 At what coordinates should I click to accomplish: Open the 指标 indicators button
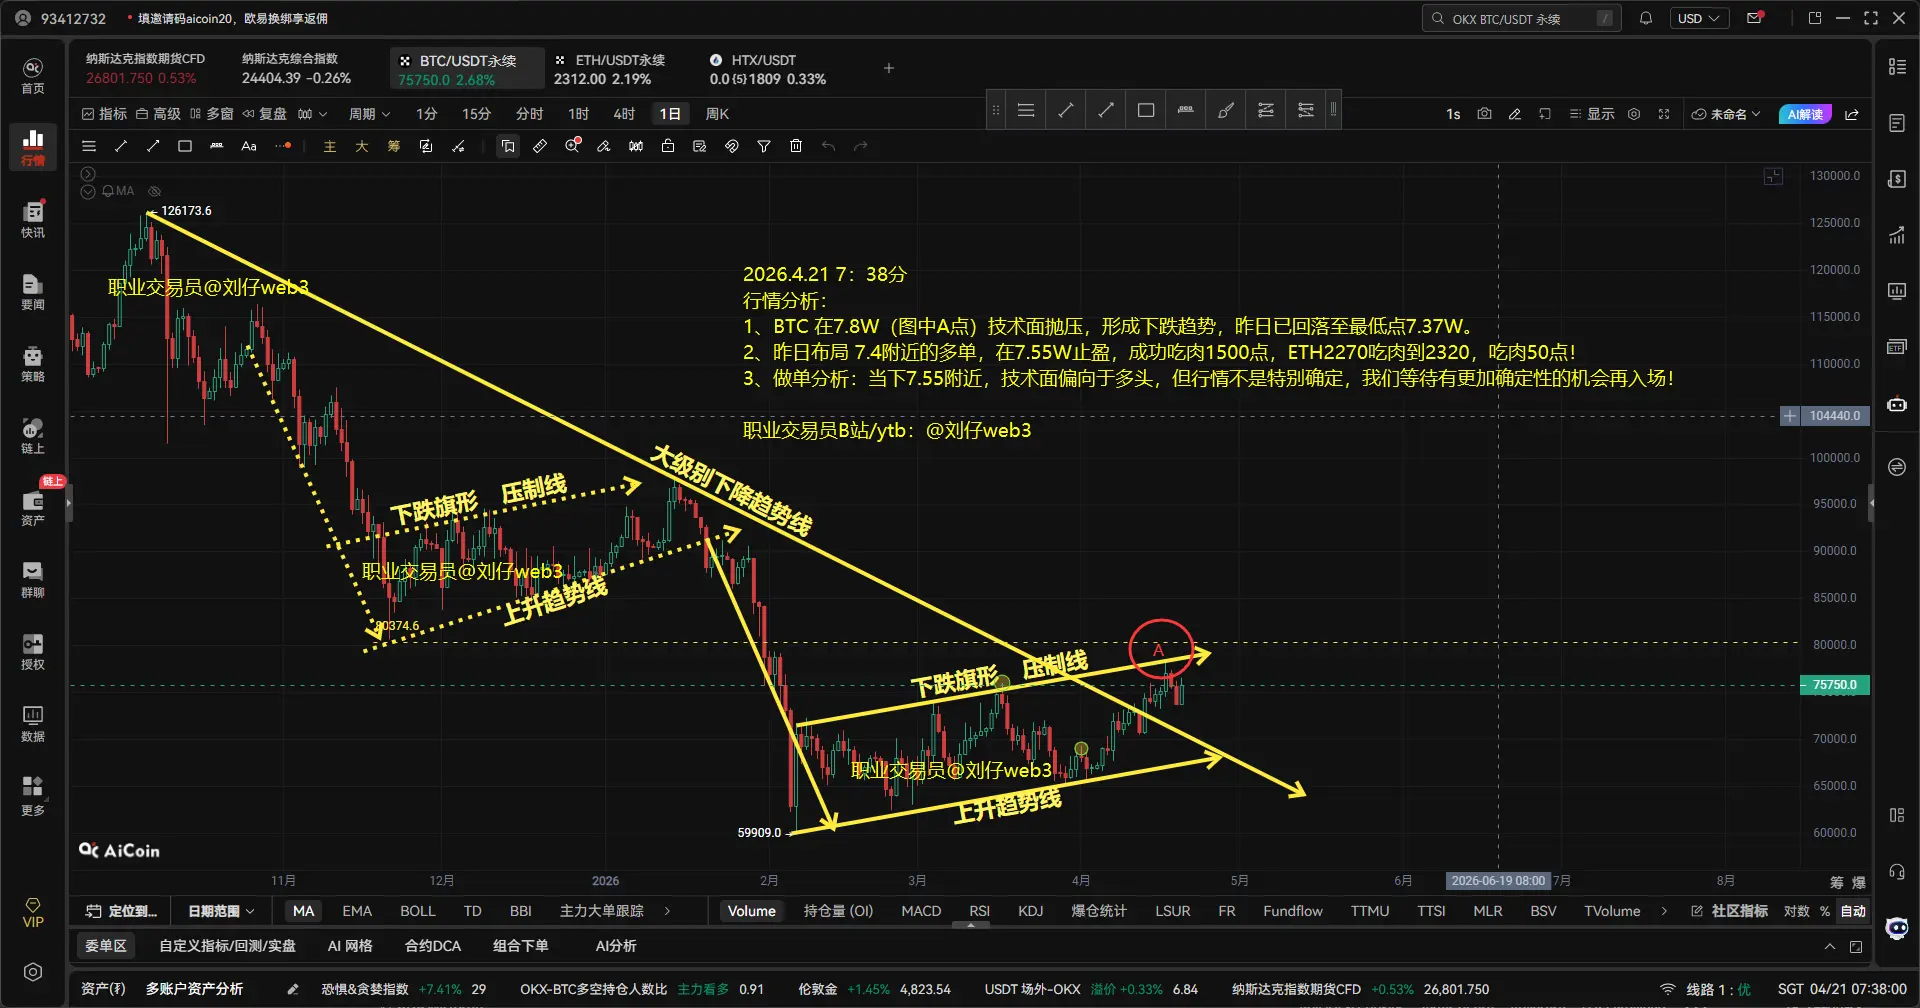104,114
